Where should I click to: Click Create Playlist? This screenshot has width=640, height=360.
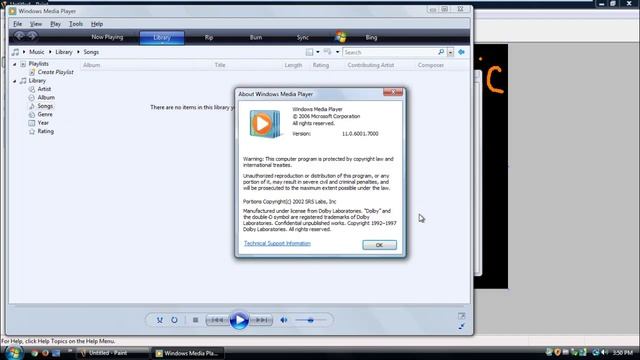(x=56, y=72)
